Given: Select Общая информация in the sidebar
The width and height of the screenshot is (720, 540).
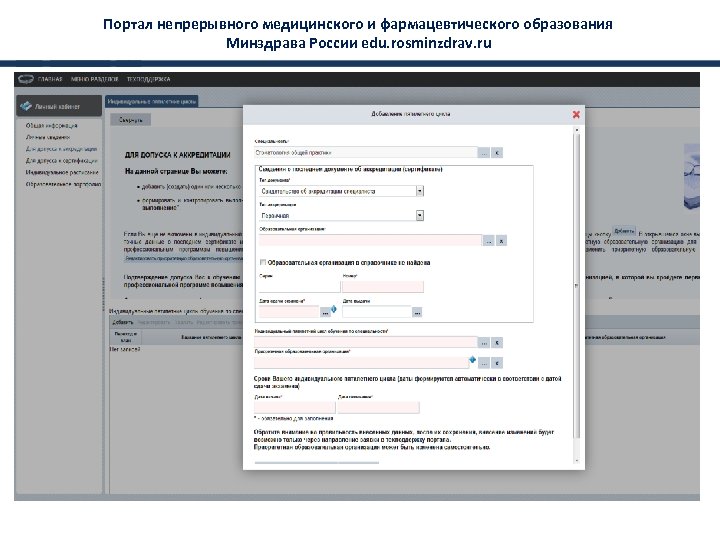Looking at the screenshot, I should pyautogui.click(x=51, y=125).
